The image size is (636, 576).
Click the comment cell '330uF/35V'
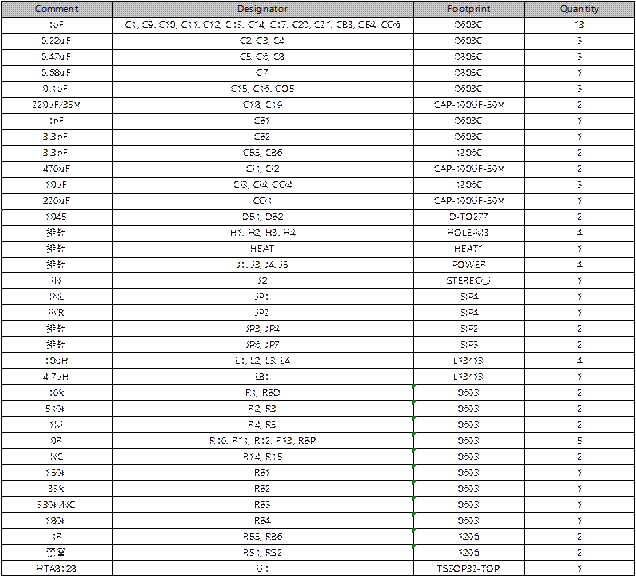(57, 105)
